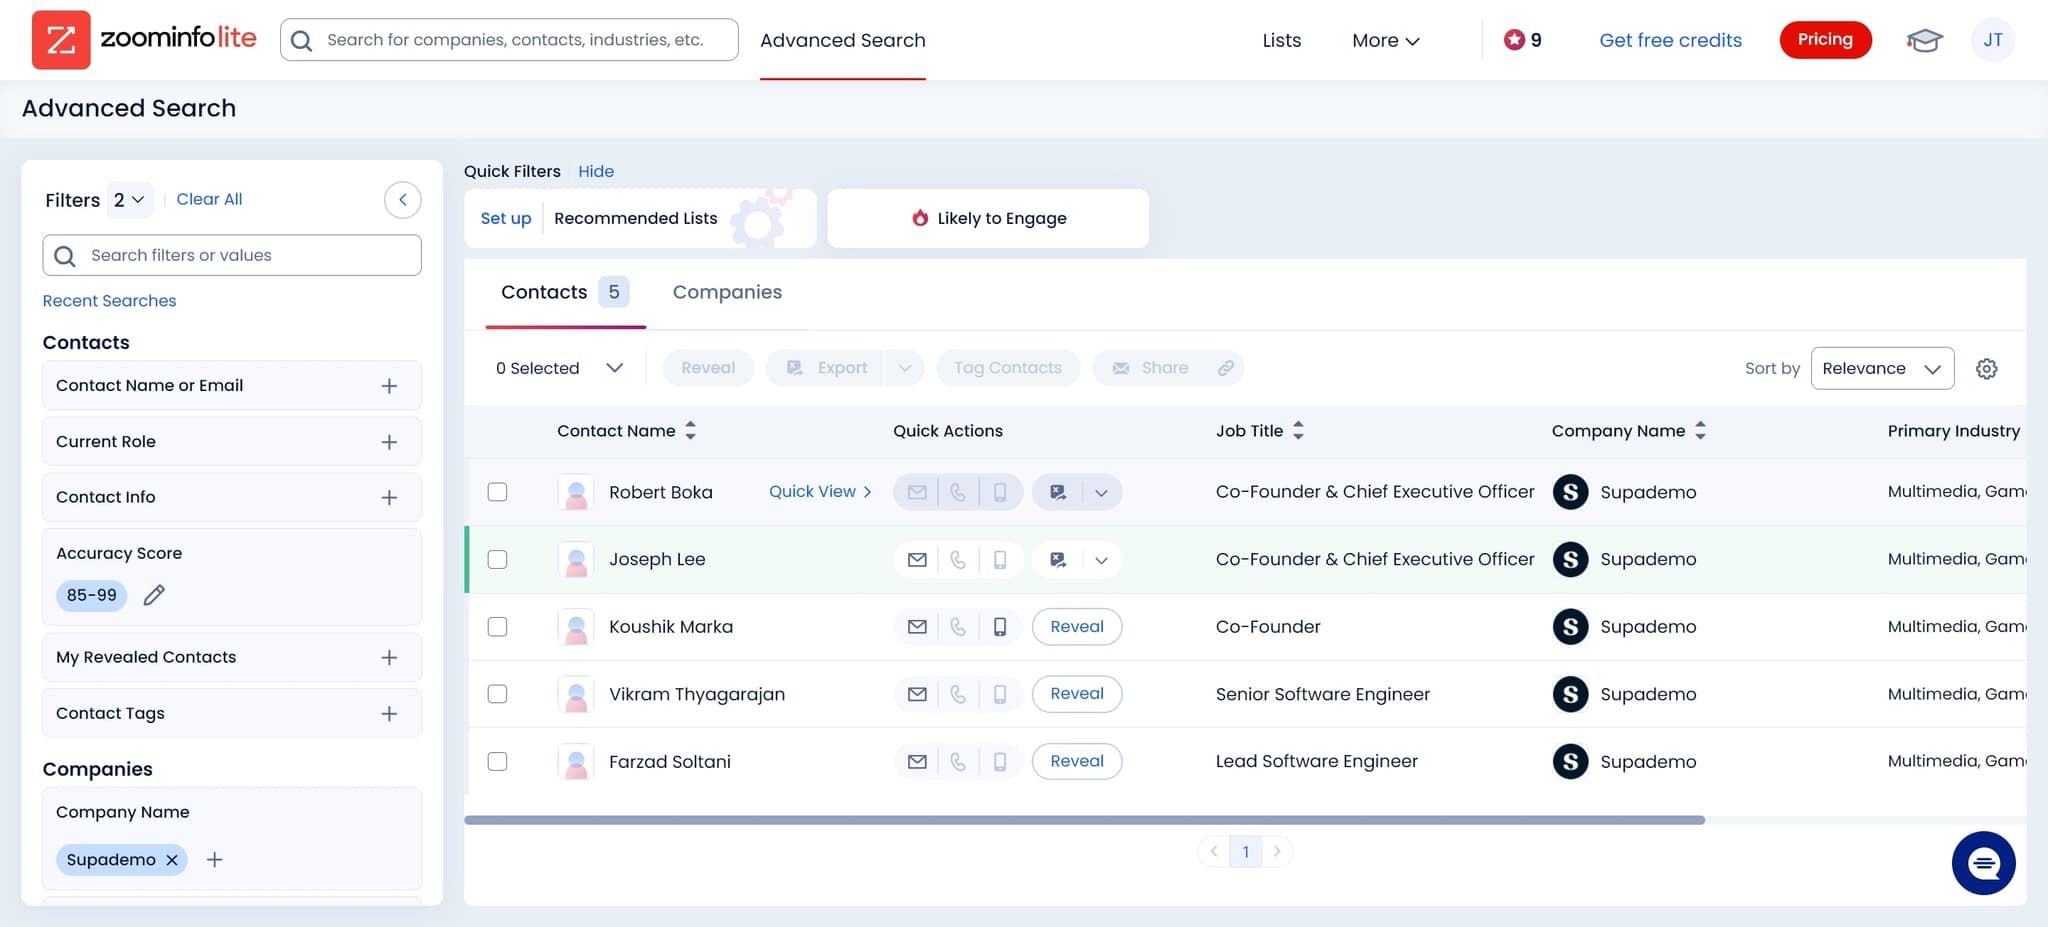Click the horizontal table scrollbar
The width and height of the screenshot is (2048, 927).
(x=1084, y=820)
